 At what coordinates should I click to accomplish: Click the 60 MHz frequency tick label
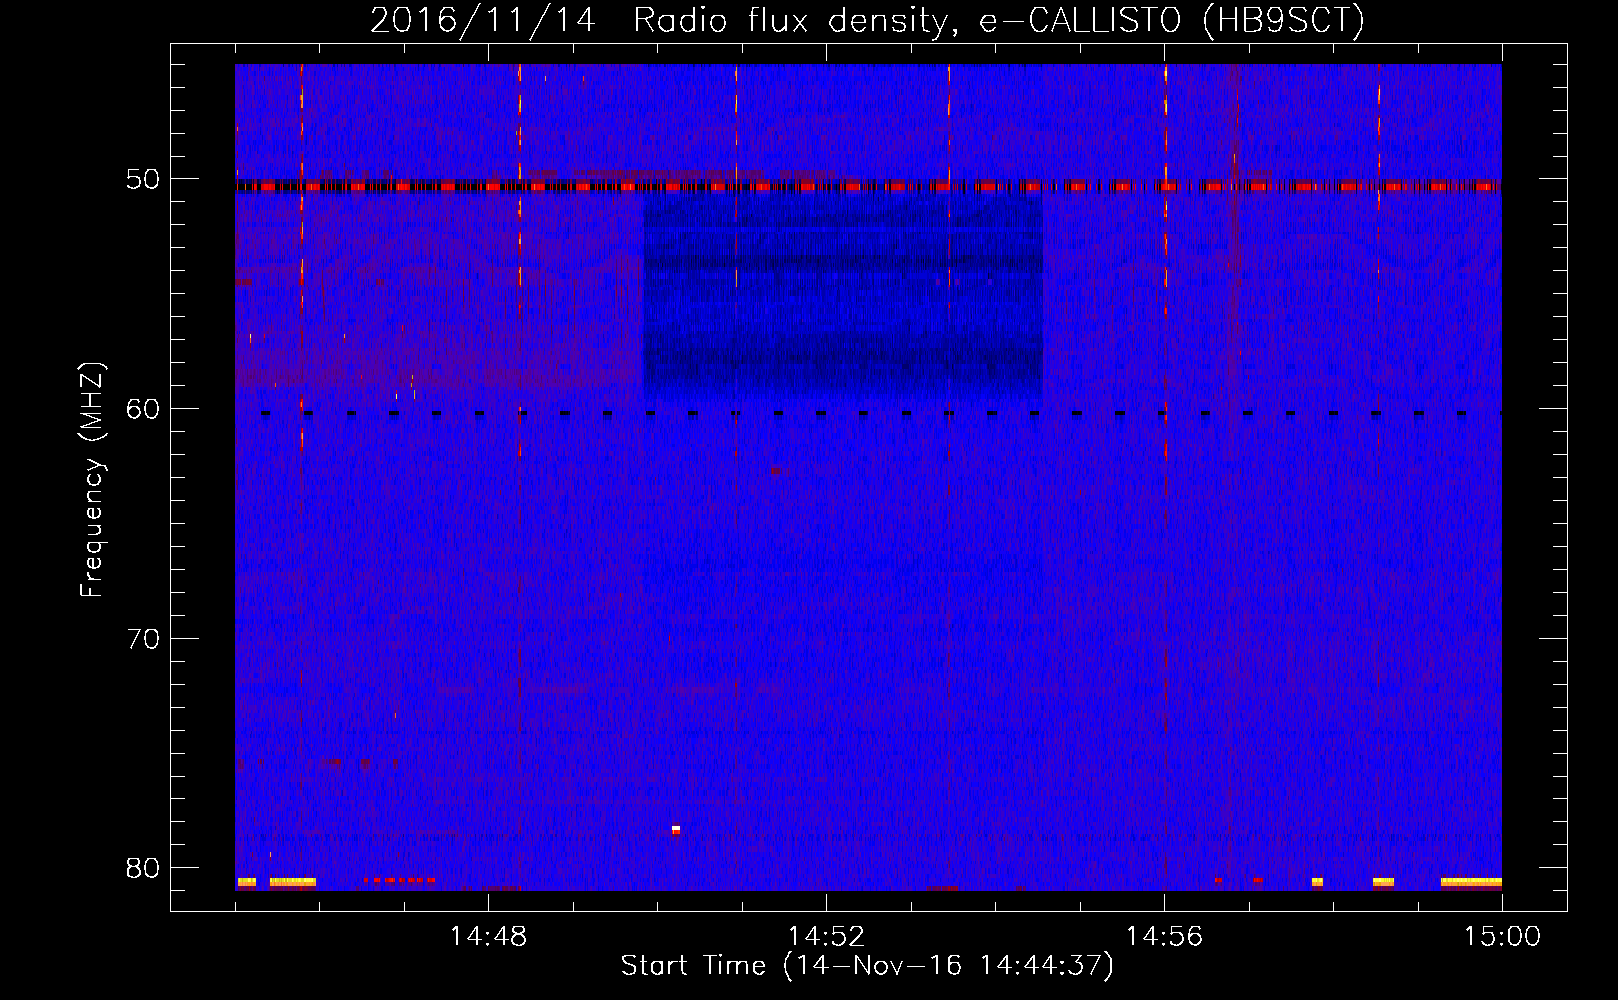coord(145,409)
